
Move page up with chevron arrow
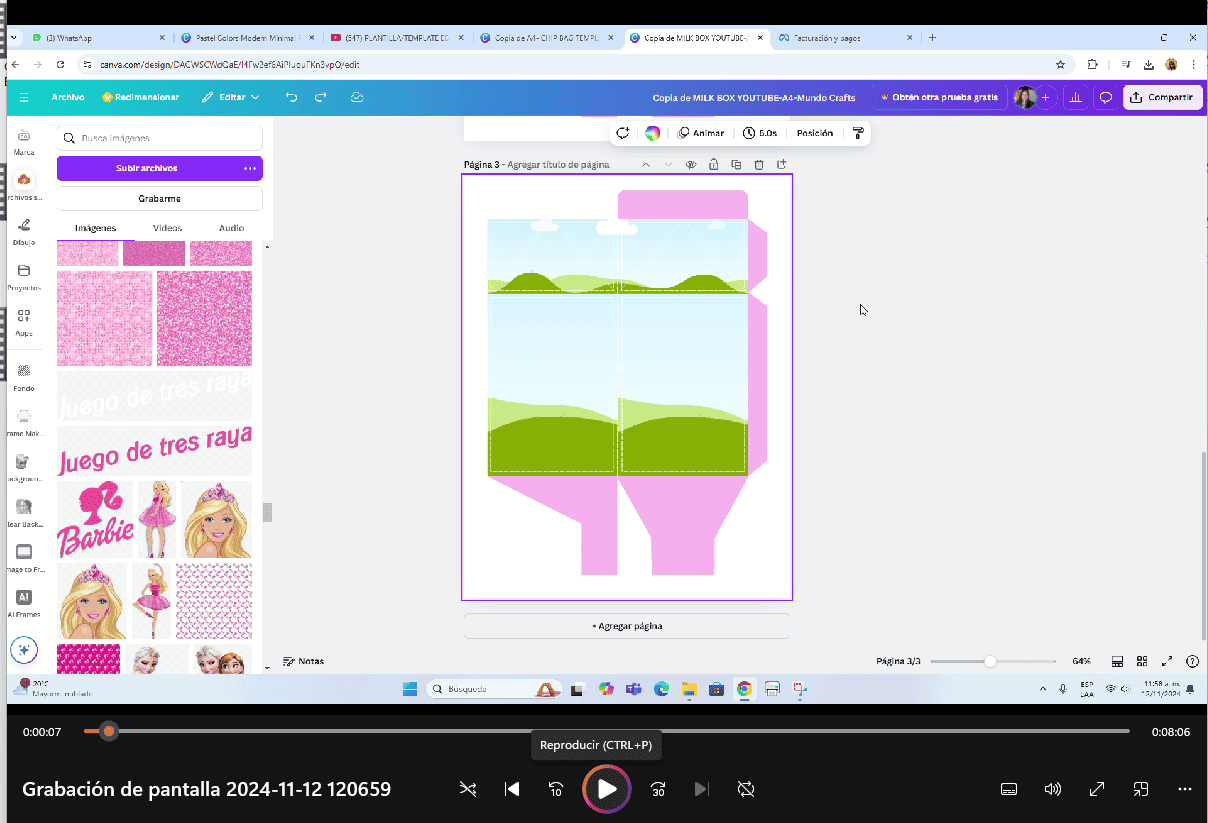click(x=646, y=164)
